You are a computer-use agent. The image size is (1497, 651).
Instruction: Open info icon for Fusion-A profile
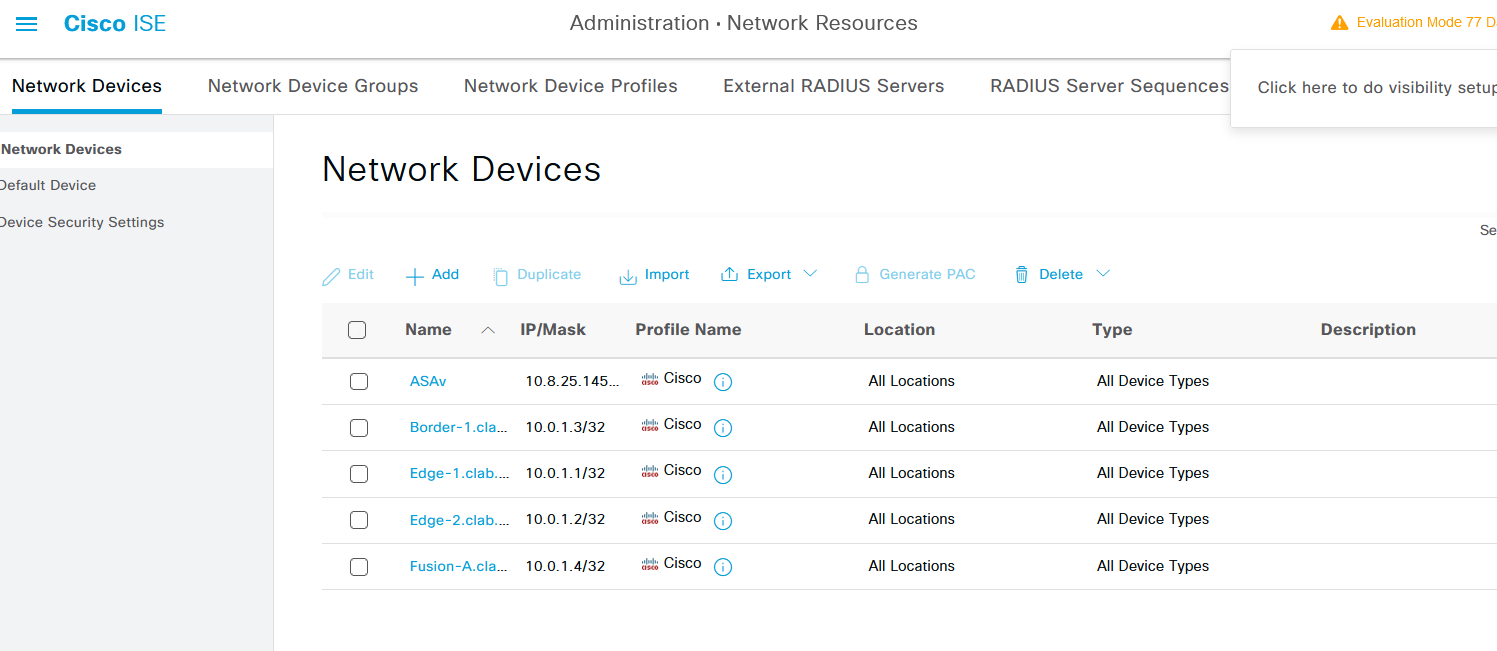tap(723, 567)
